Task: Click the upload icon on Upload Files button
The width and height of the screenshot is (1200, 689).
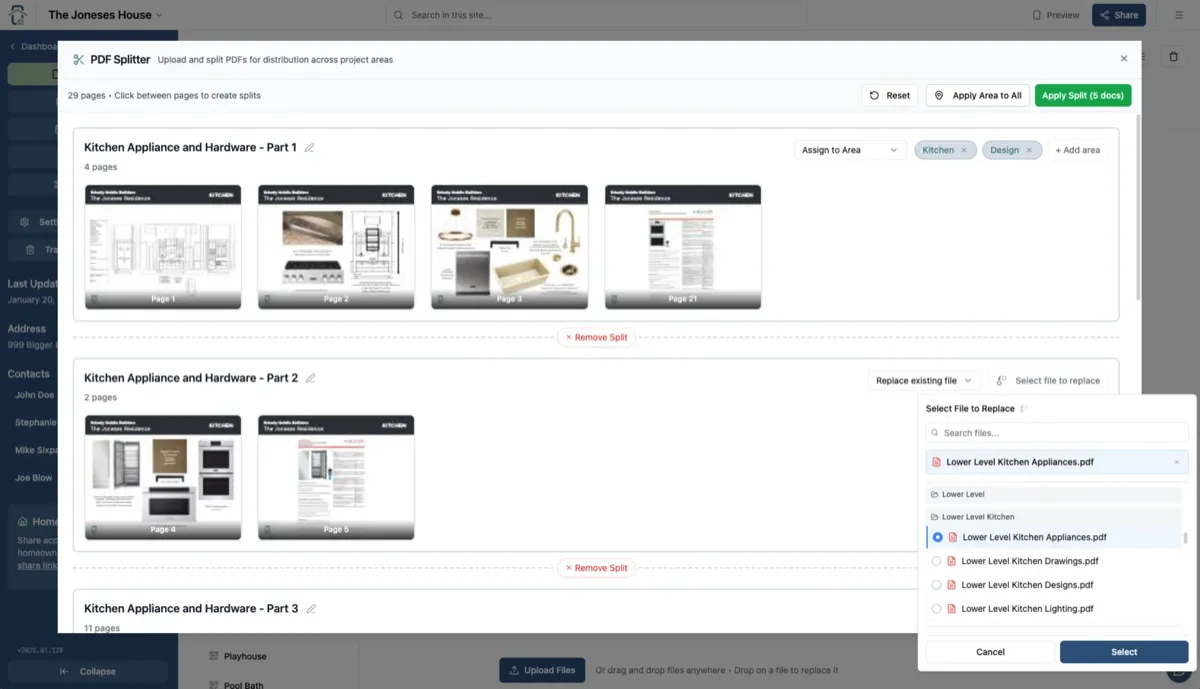Action: pos(514,670)
